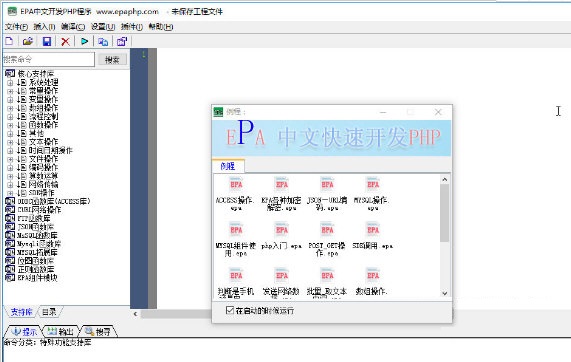This screenshot has width=571, height=362.
Task: Select the 正则函数库 library icon
Action: click(10, 269)
